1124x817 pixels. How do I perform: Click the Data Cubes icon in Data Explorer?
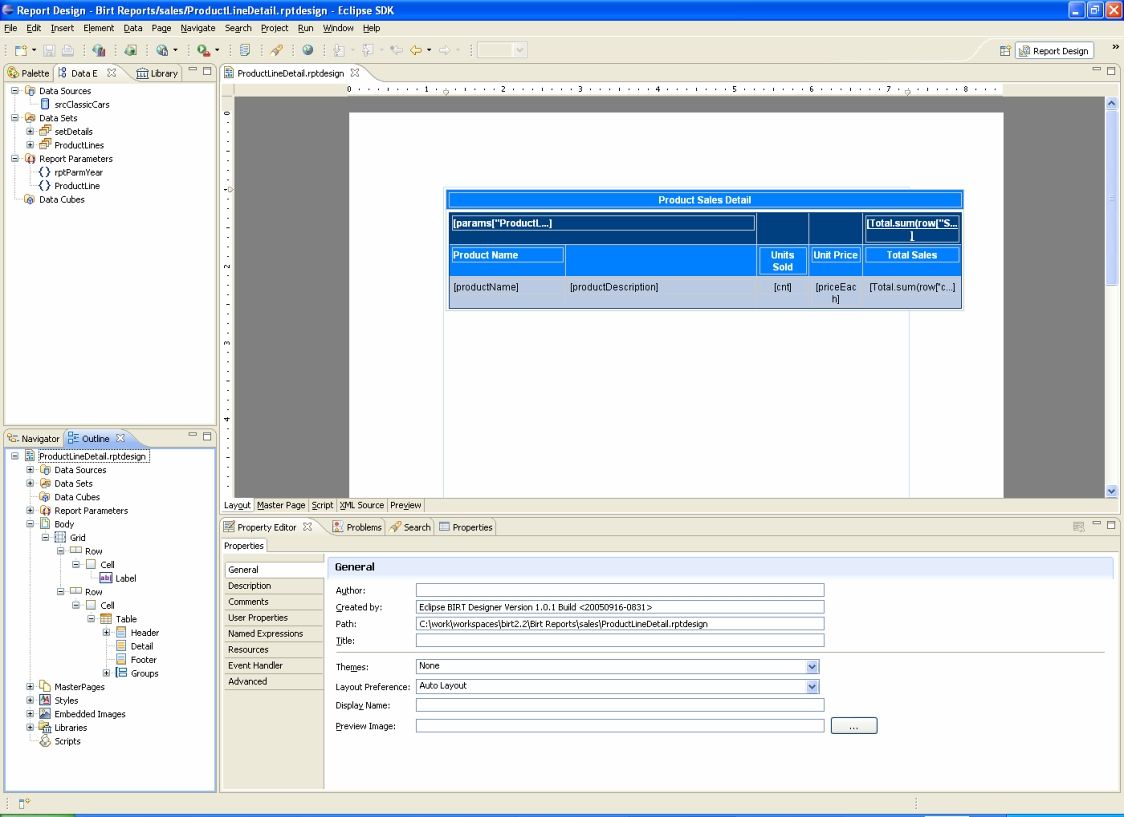click(x=29, y=199)
